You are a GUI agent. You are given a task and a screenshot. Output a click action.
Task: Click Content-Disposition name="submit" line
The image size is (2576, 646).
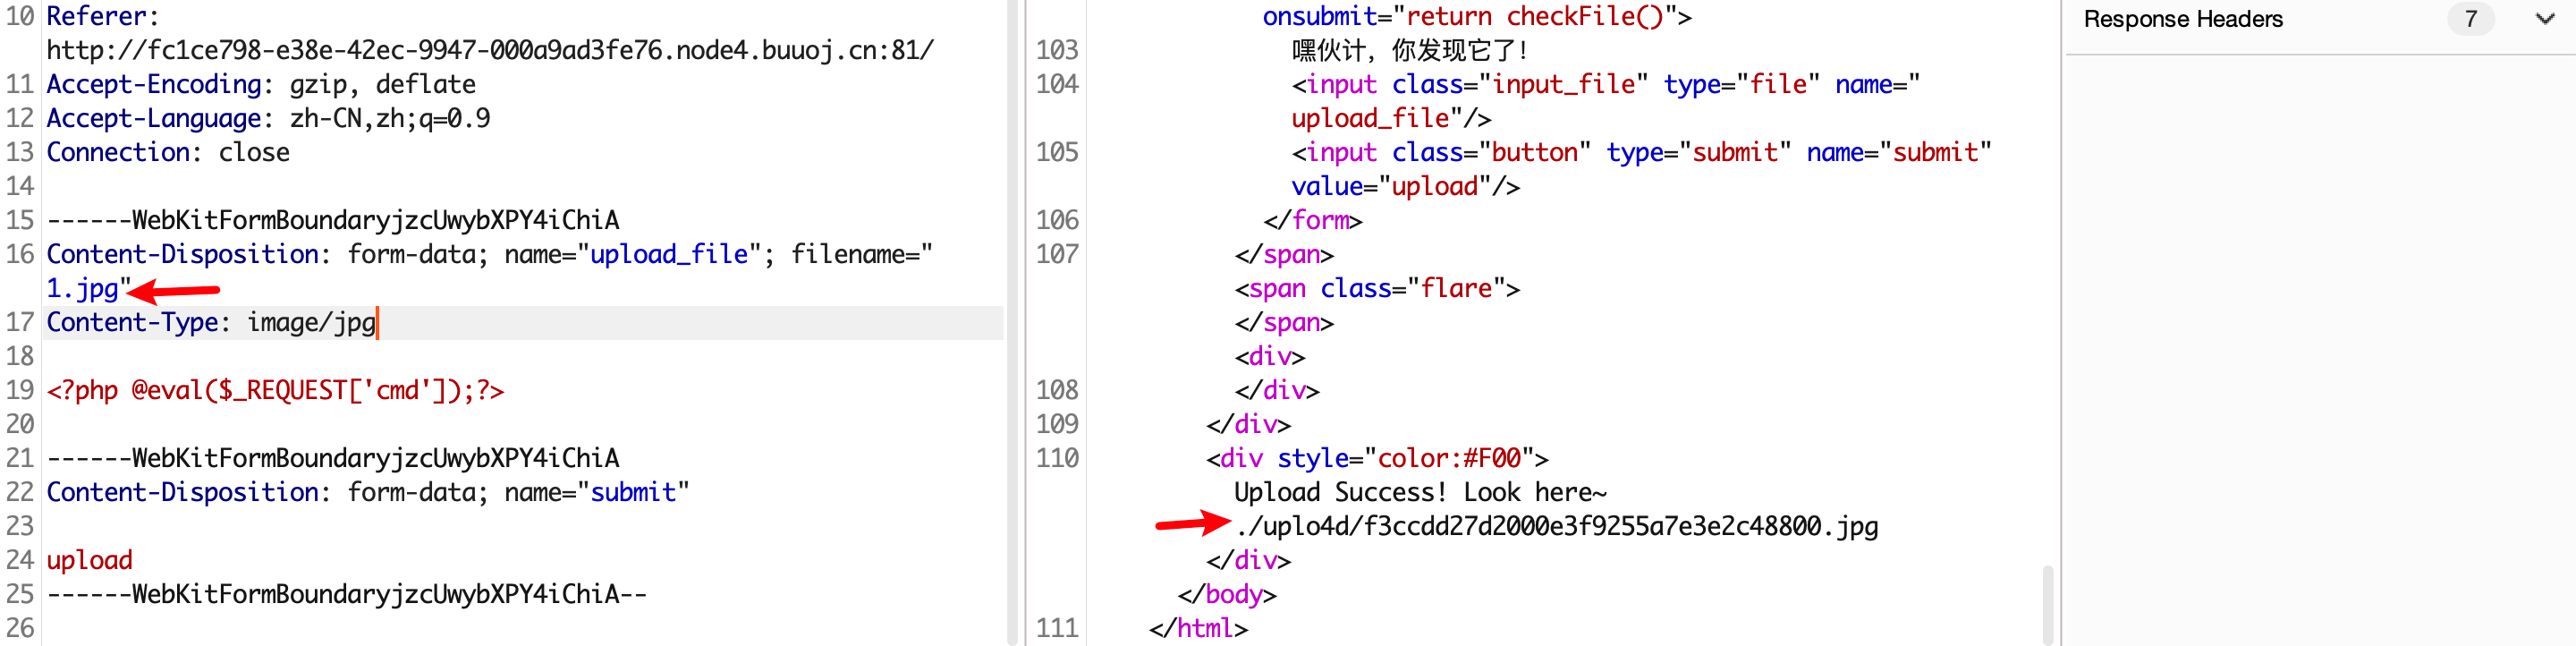point(368,492)
